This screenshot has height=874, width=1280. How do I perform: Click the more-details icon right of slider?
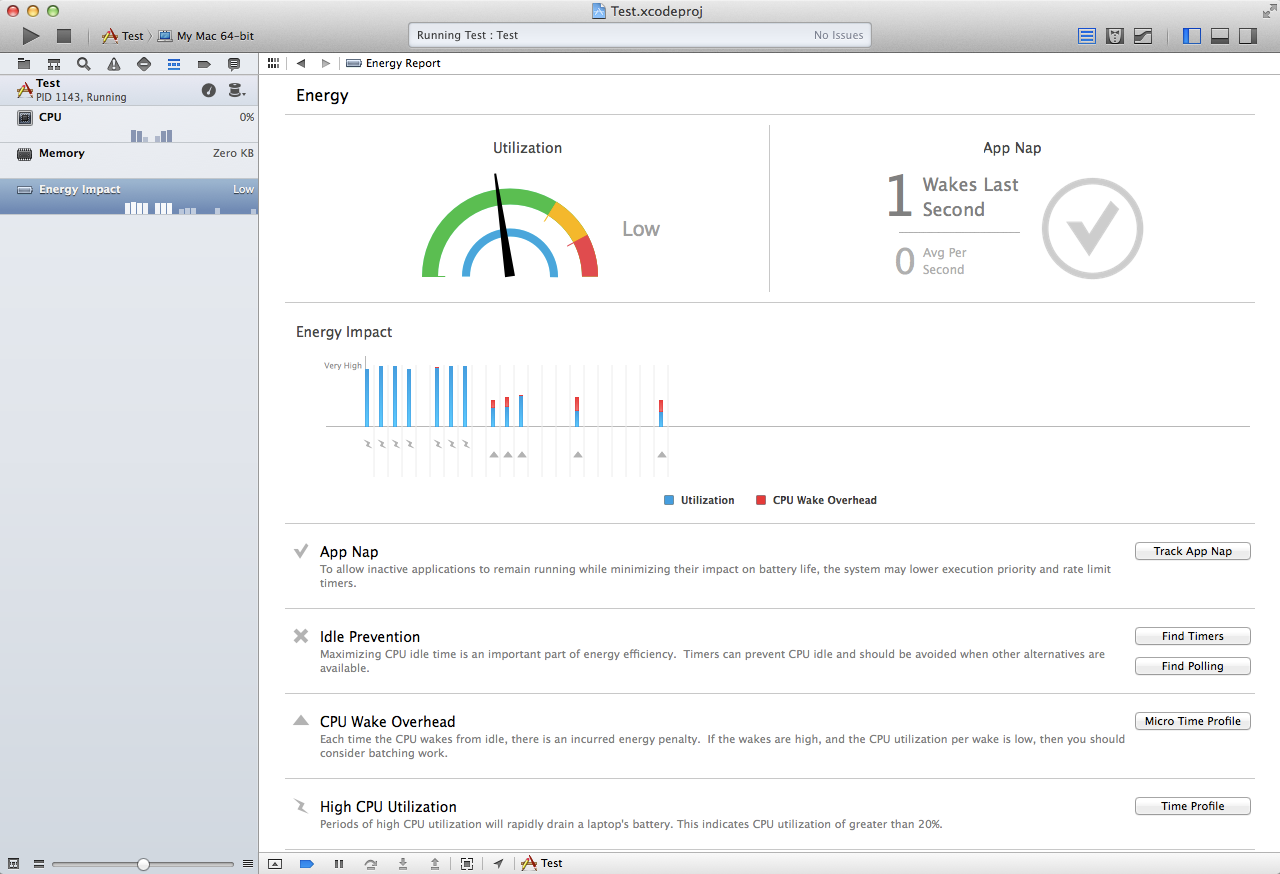pyautogui.click(x=248, y=864)
